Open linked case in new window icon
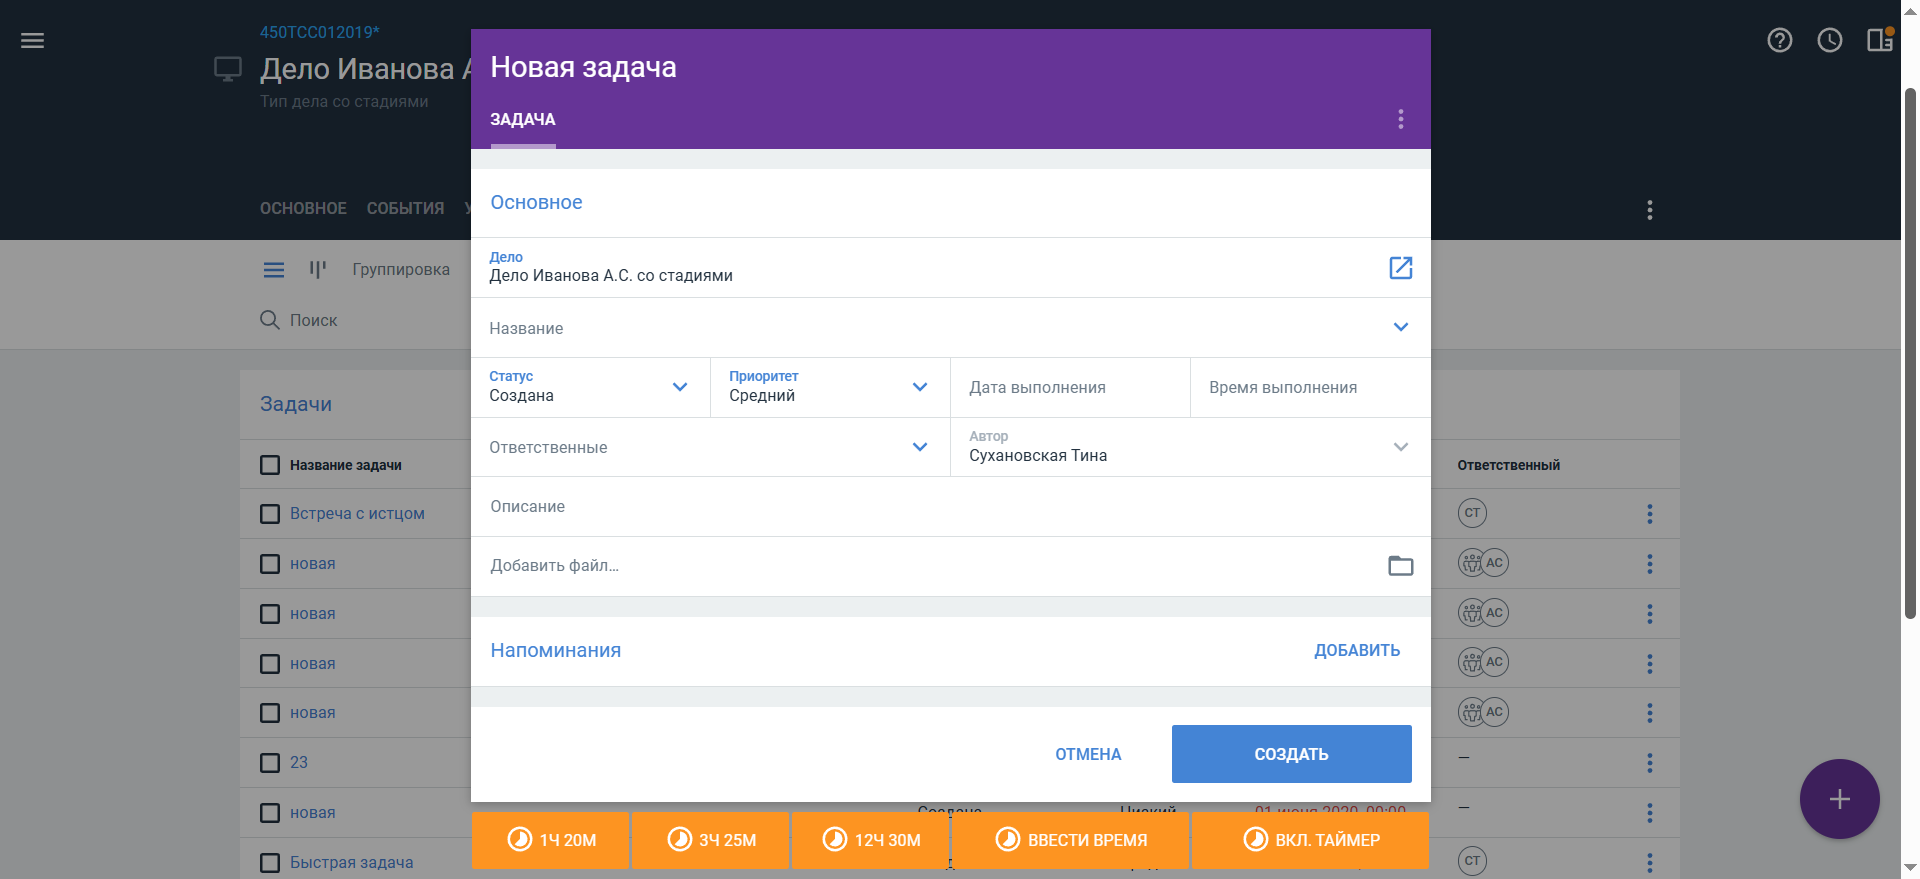The height and width of the screenshot is (879, 1920). tap(1400, 268)
